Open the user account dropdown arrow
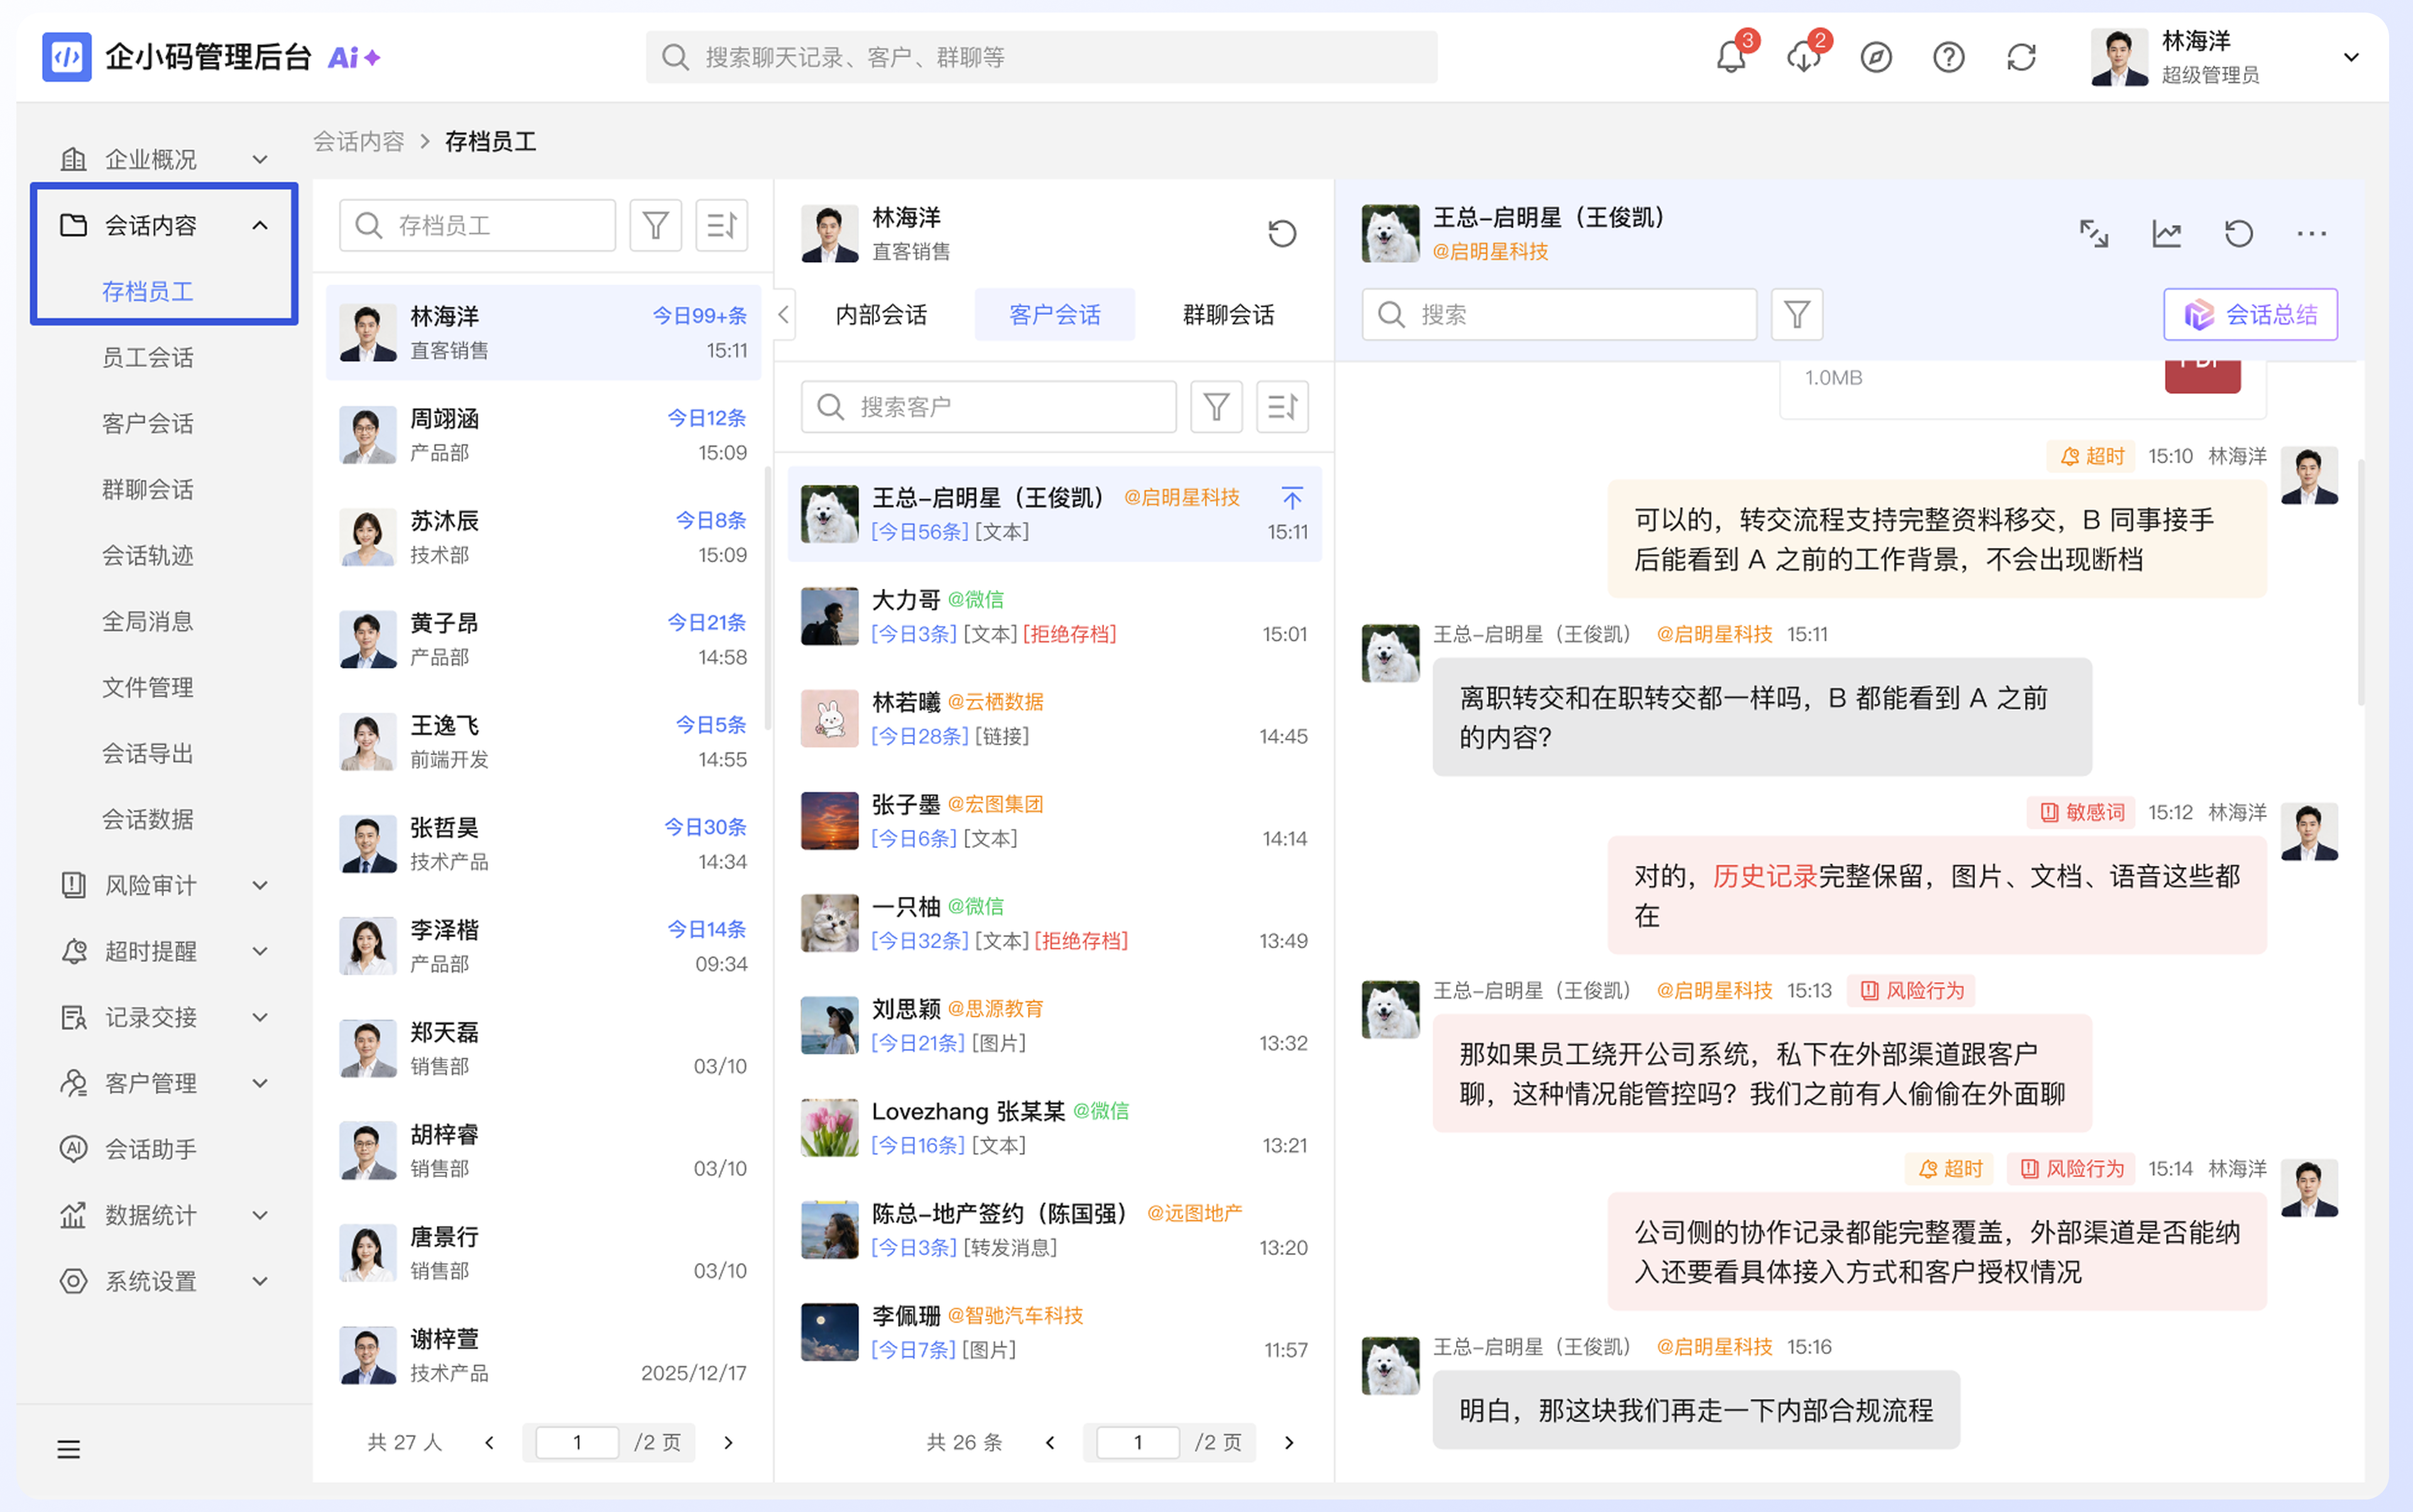The width and height of the screenshot is (2413, 1512). point(2352,57)
